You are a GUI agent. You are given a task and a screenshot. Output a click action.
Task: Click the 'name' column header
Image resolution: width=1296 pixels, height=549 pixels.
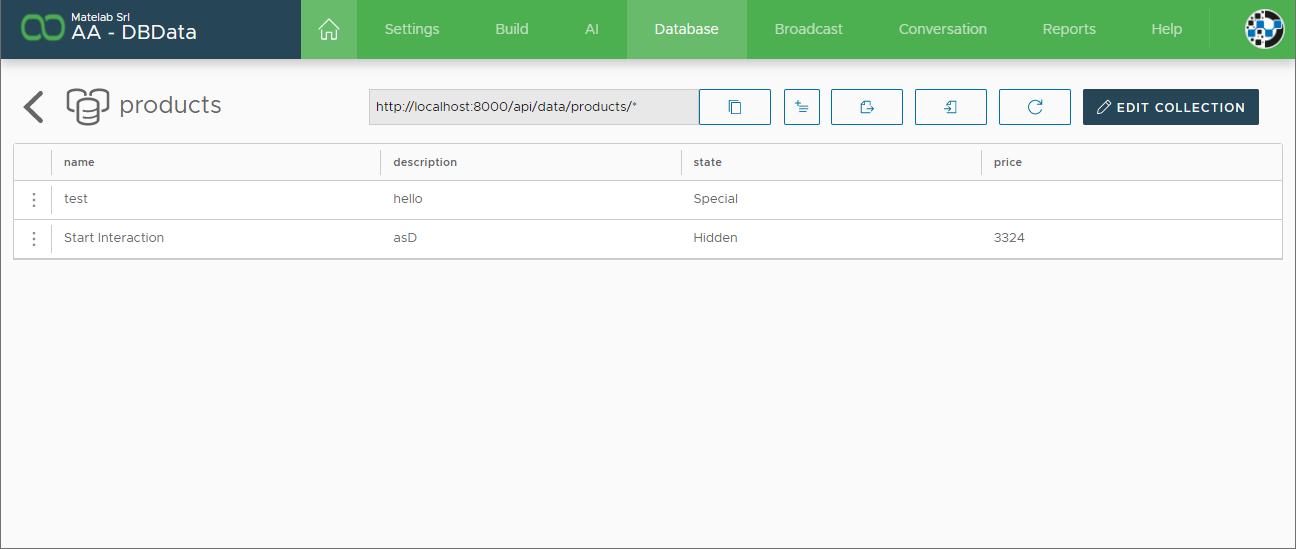80,162
